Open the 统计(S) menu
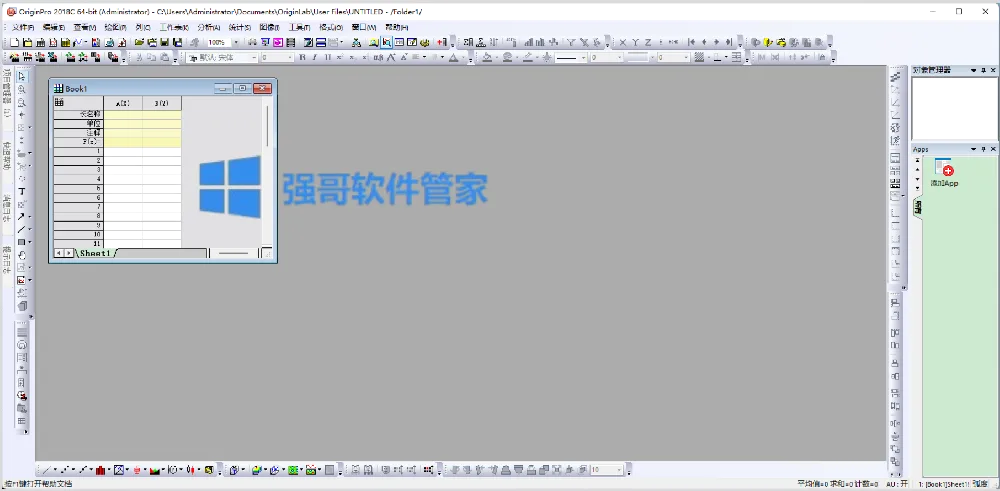Screen dimensions: 1000x491 [x=240, y=27]
